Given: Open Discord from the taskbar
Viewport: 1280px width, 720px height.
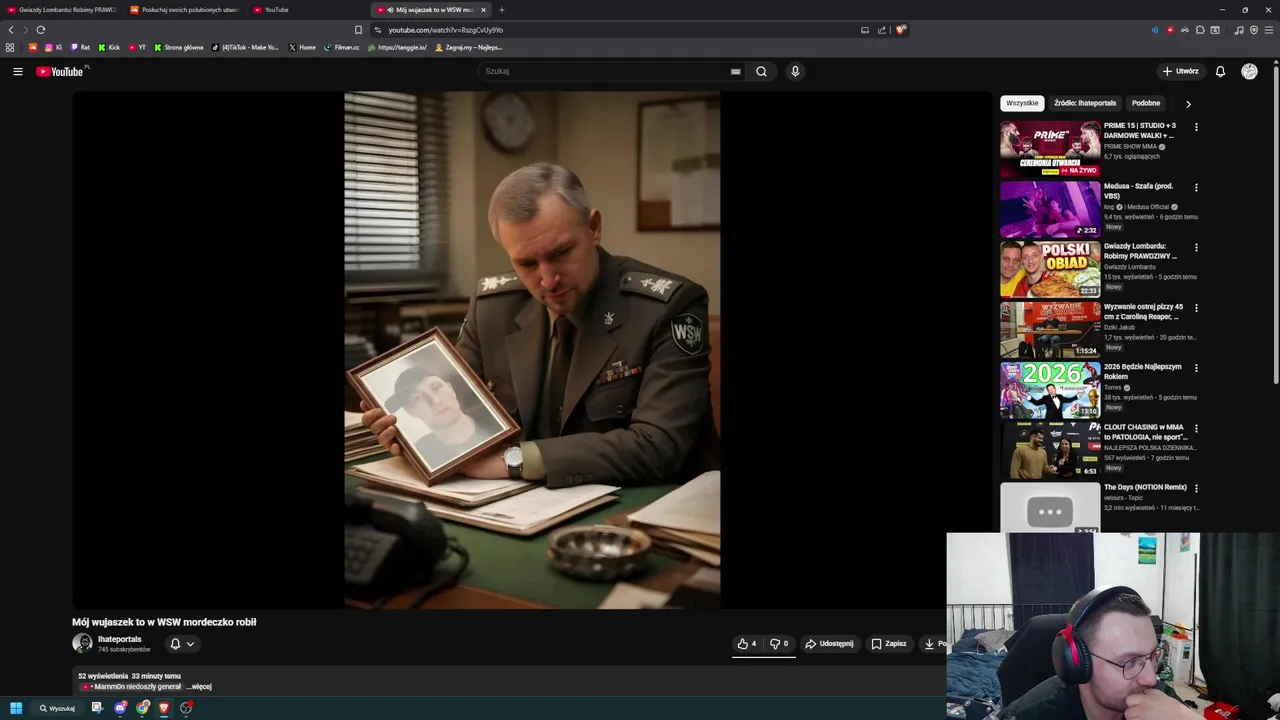Looking at the screenshot, I should [x=120, y=708].
